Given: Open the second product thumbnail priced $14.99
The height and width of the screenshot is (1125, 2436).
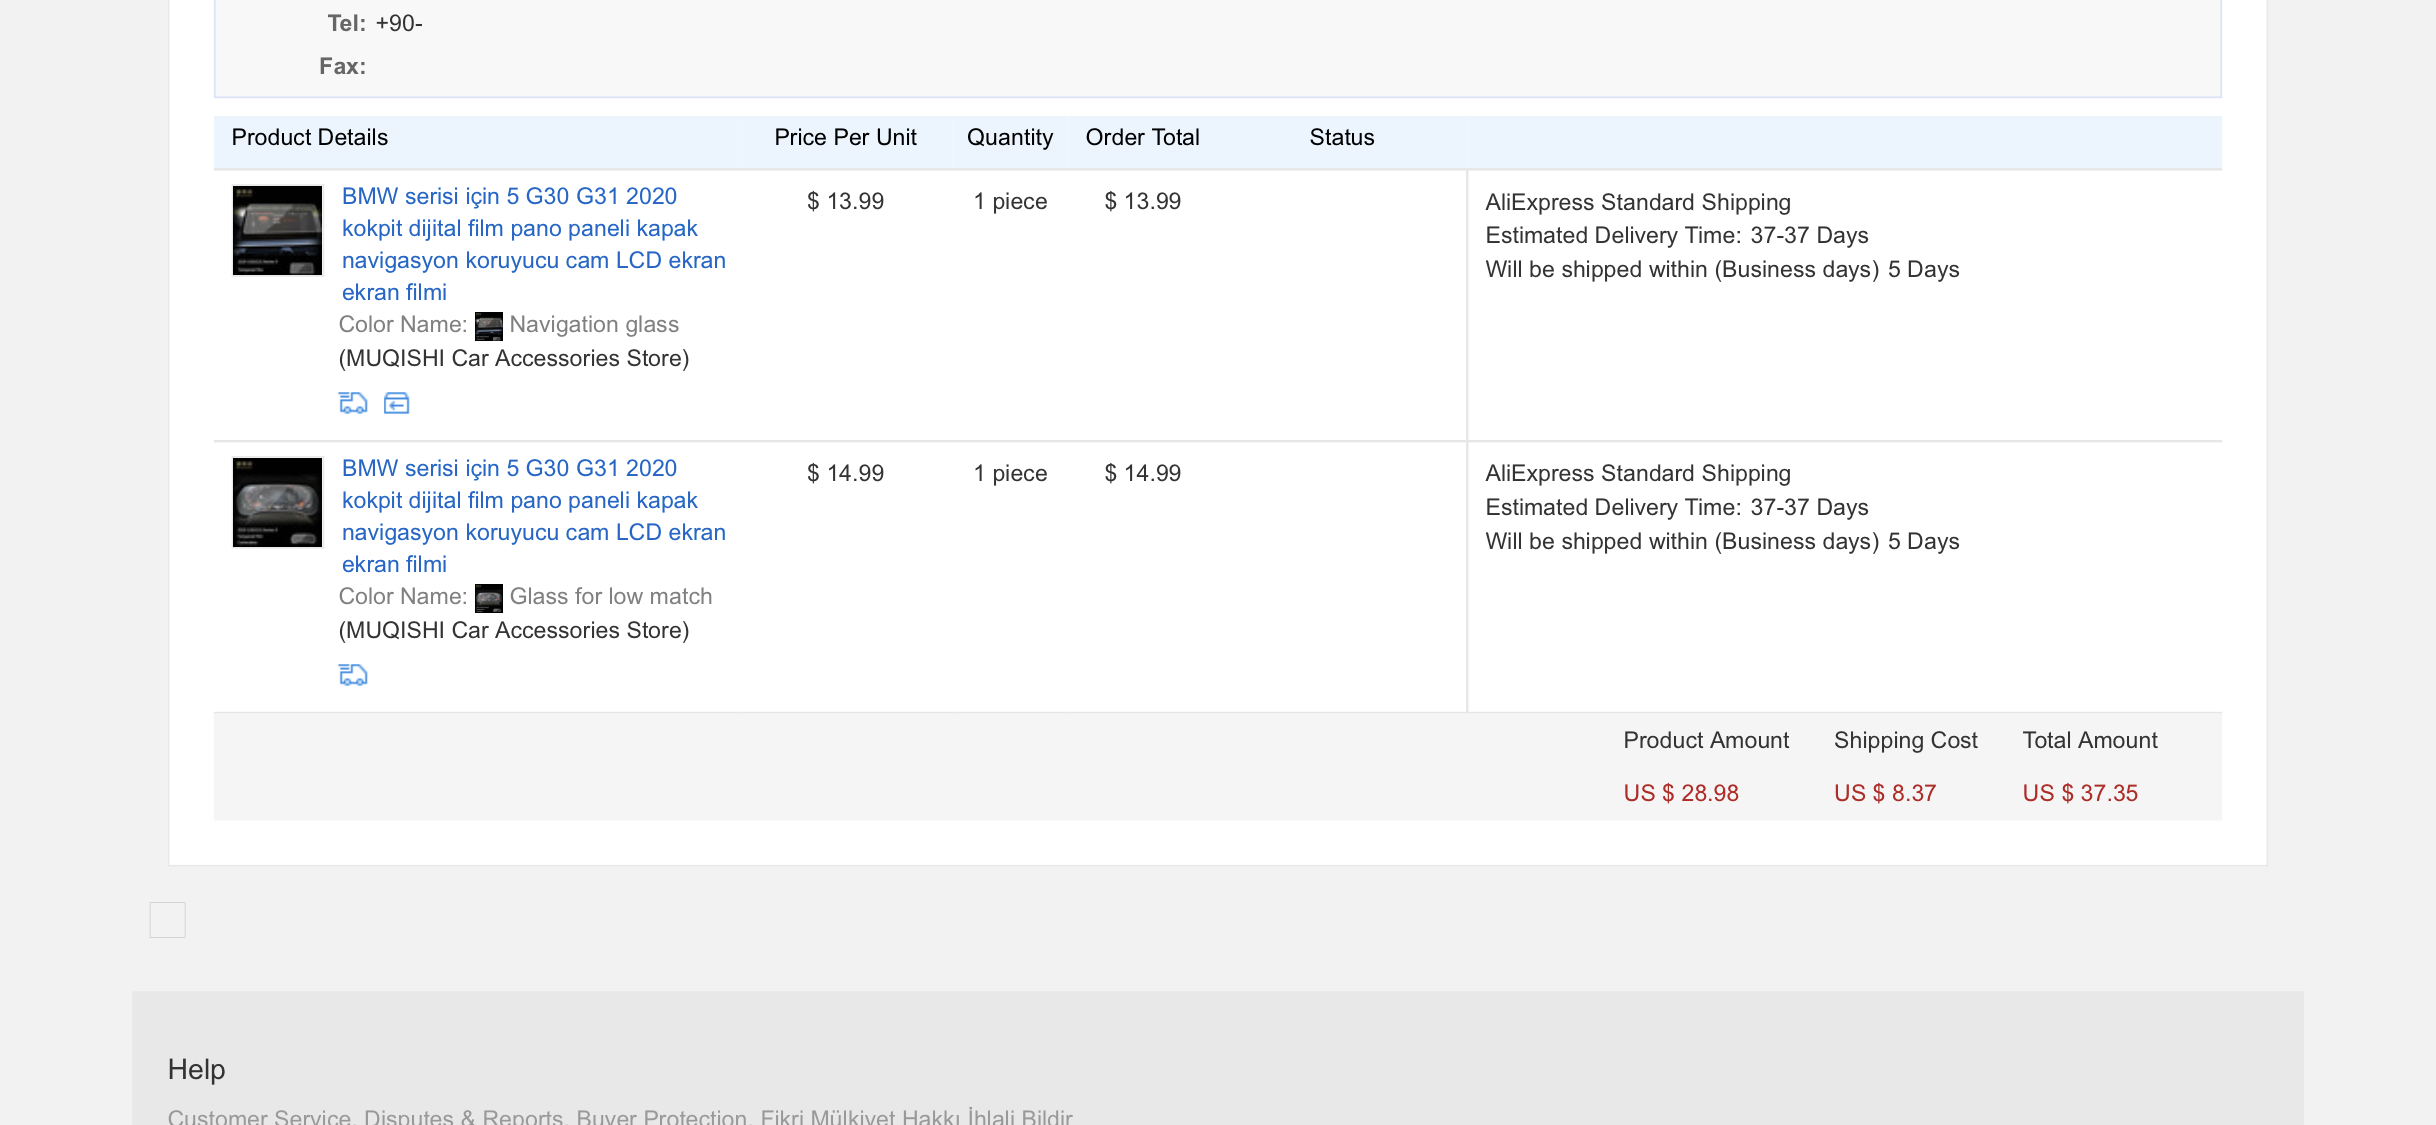Looking at the screenshot, I should tap(277, 502).
